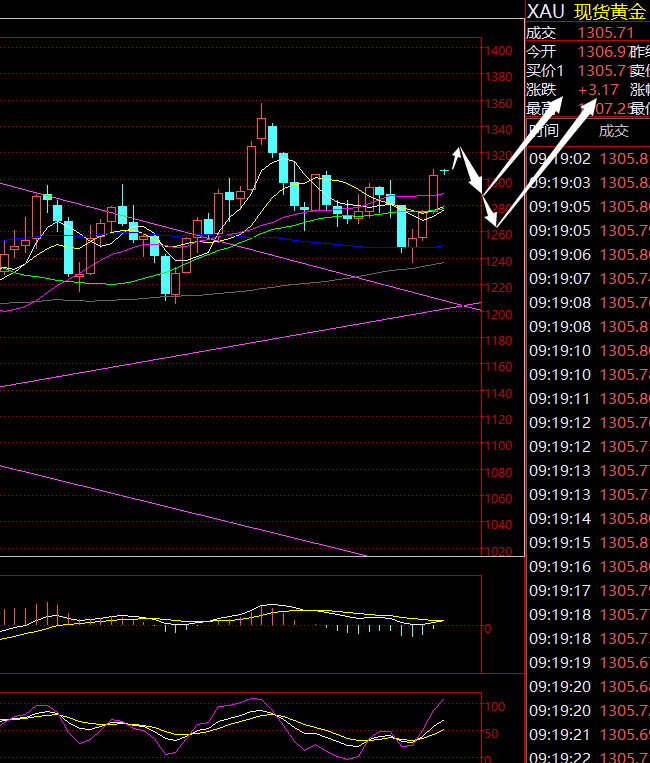The width and height of the screenshot is (650, 763).
Task: Click the +3.17 change value
Action: pos(598,90)
